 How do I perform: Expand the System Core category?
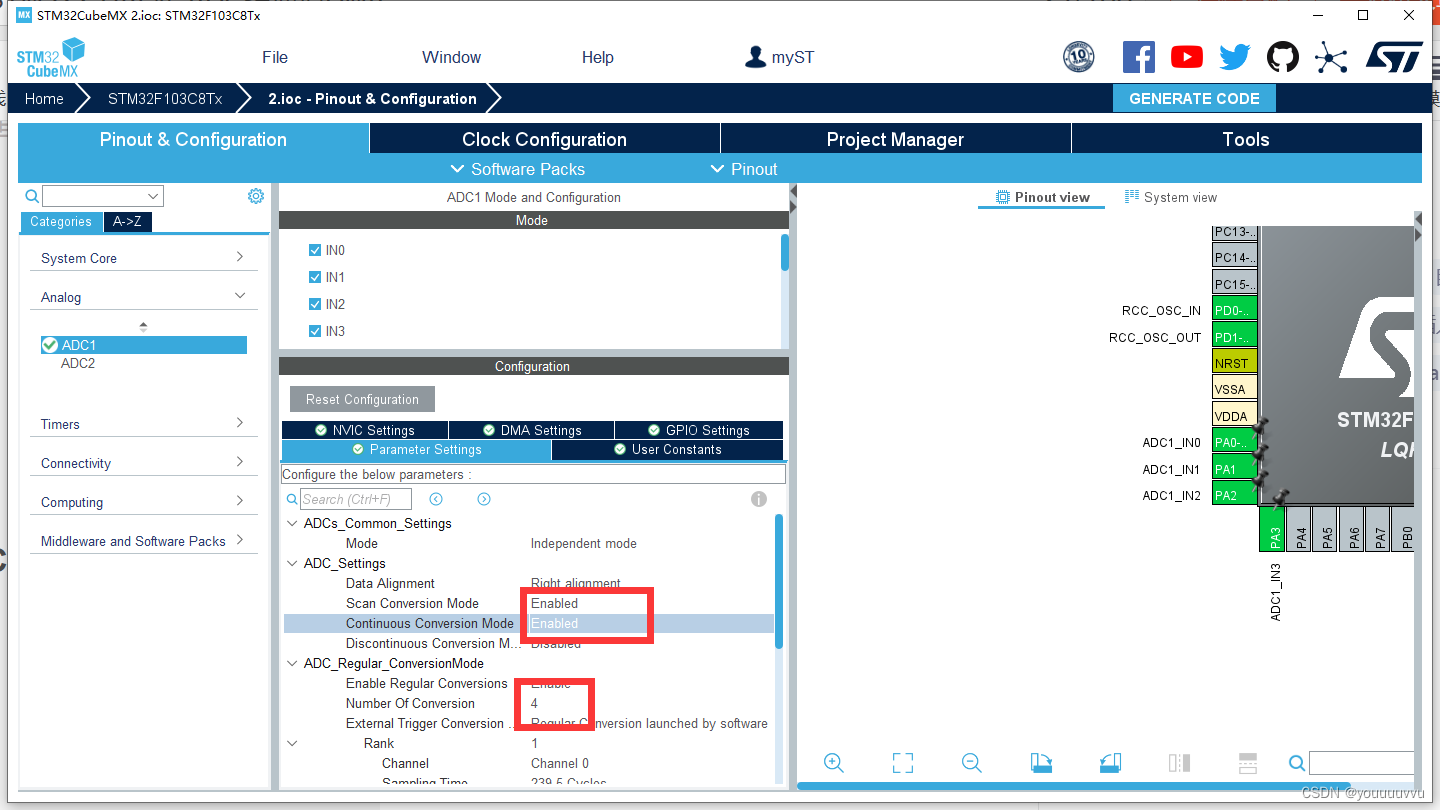click(x=240, y=258)
